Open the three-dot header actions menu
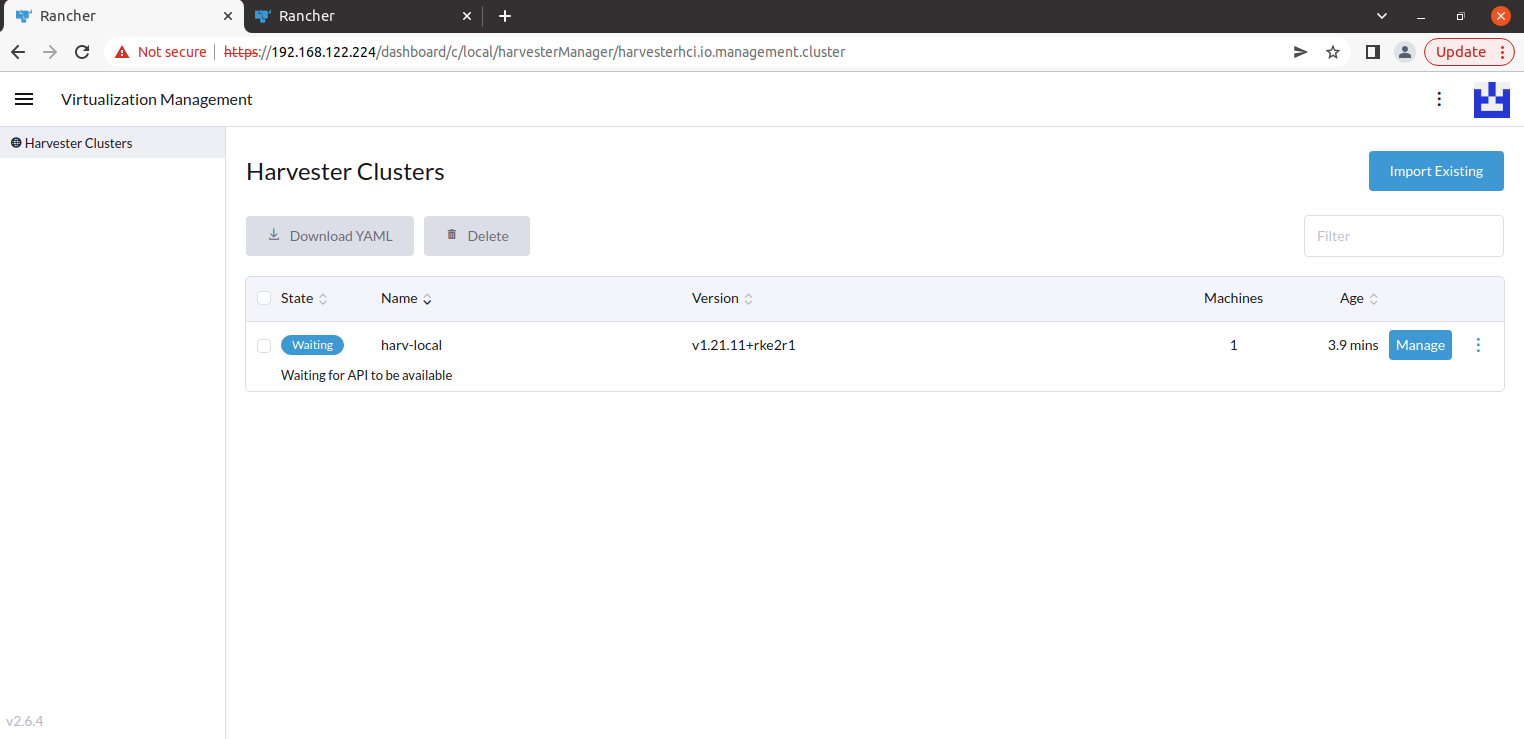The height and width of the screenshot is (739, 1524). point(1439,99)
